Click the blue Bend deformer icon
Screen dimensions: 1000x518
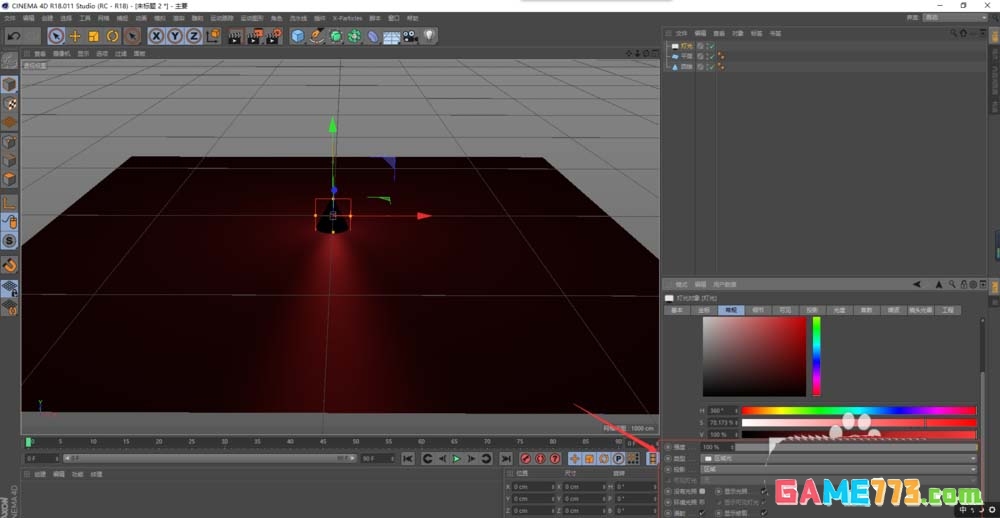pyautogui.click(x=373, y=36)
